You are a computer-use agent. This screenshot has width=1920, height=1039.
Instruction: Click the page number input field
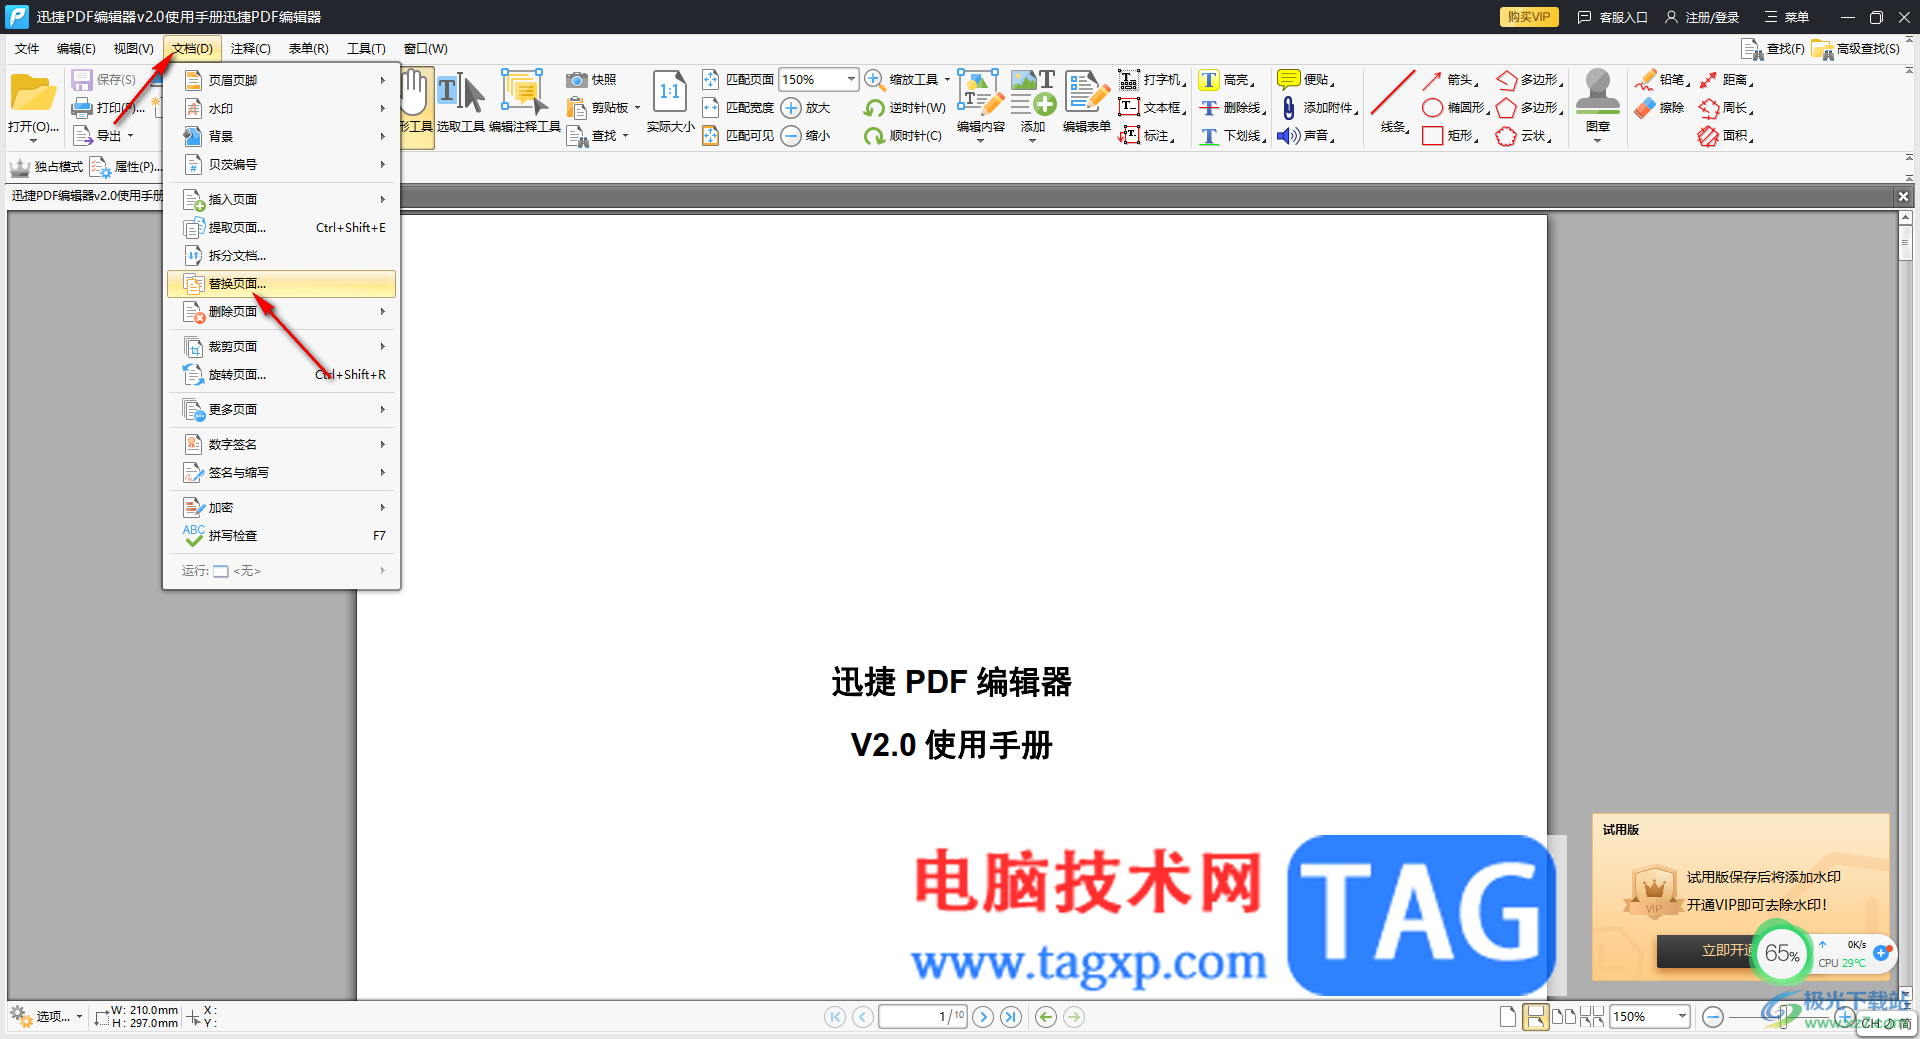pos(923,1017)
